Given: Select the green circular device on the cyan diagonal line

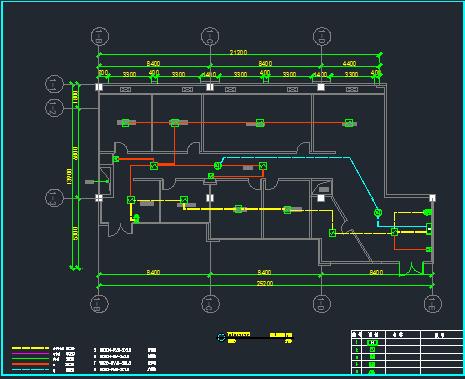Looking at the screenshot, I should pos(378,212).
